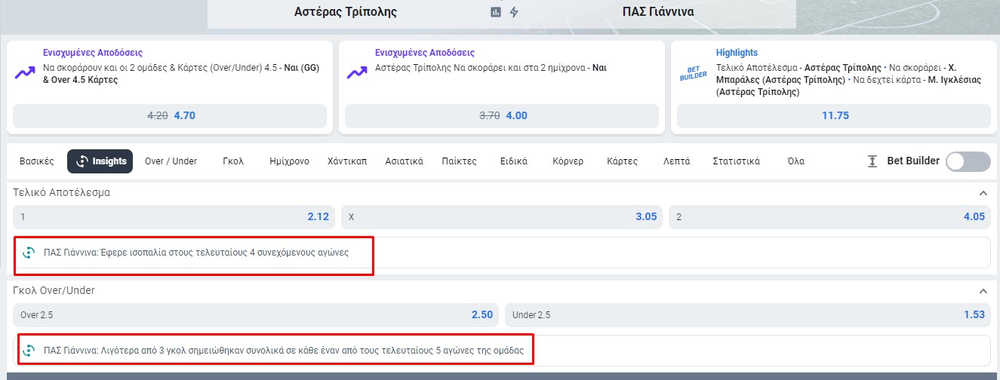The height and width of the screenshot is (380, 1000).
Task: Click the lightning bolt icon beside team names
Action: pyautogui.click(x=513, y=12)
